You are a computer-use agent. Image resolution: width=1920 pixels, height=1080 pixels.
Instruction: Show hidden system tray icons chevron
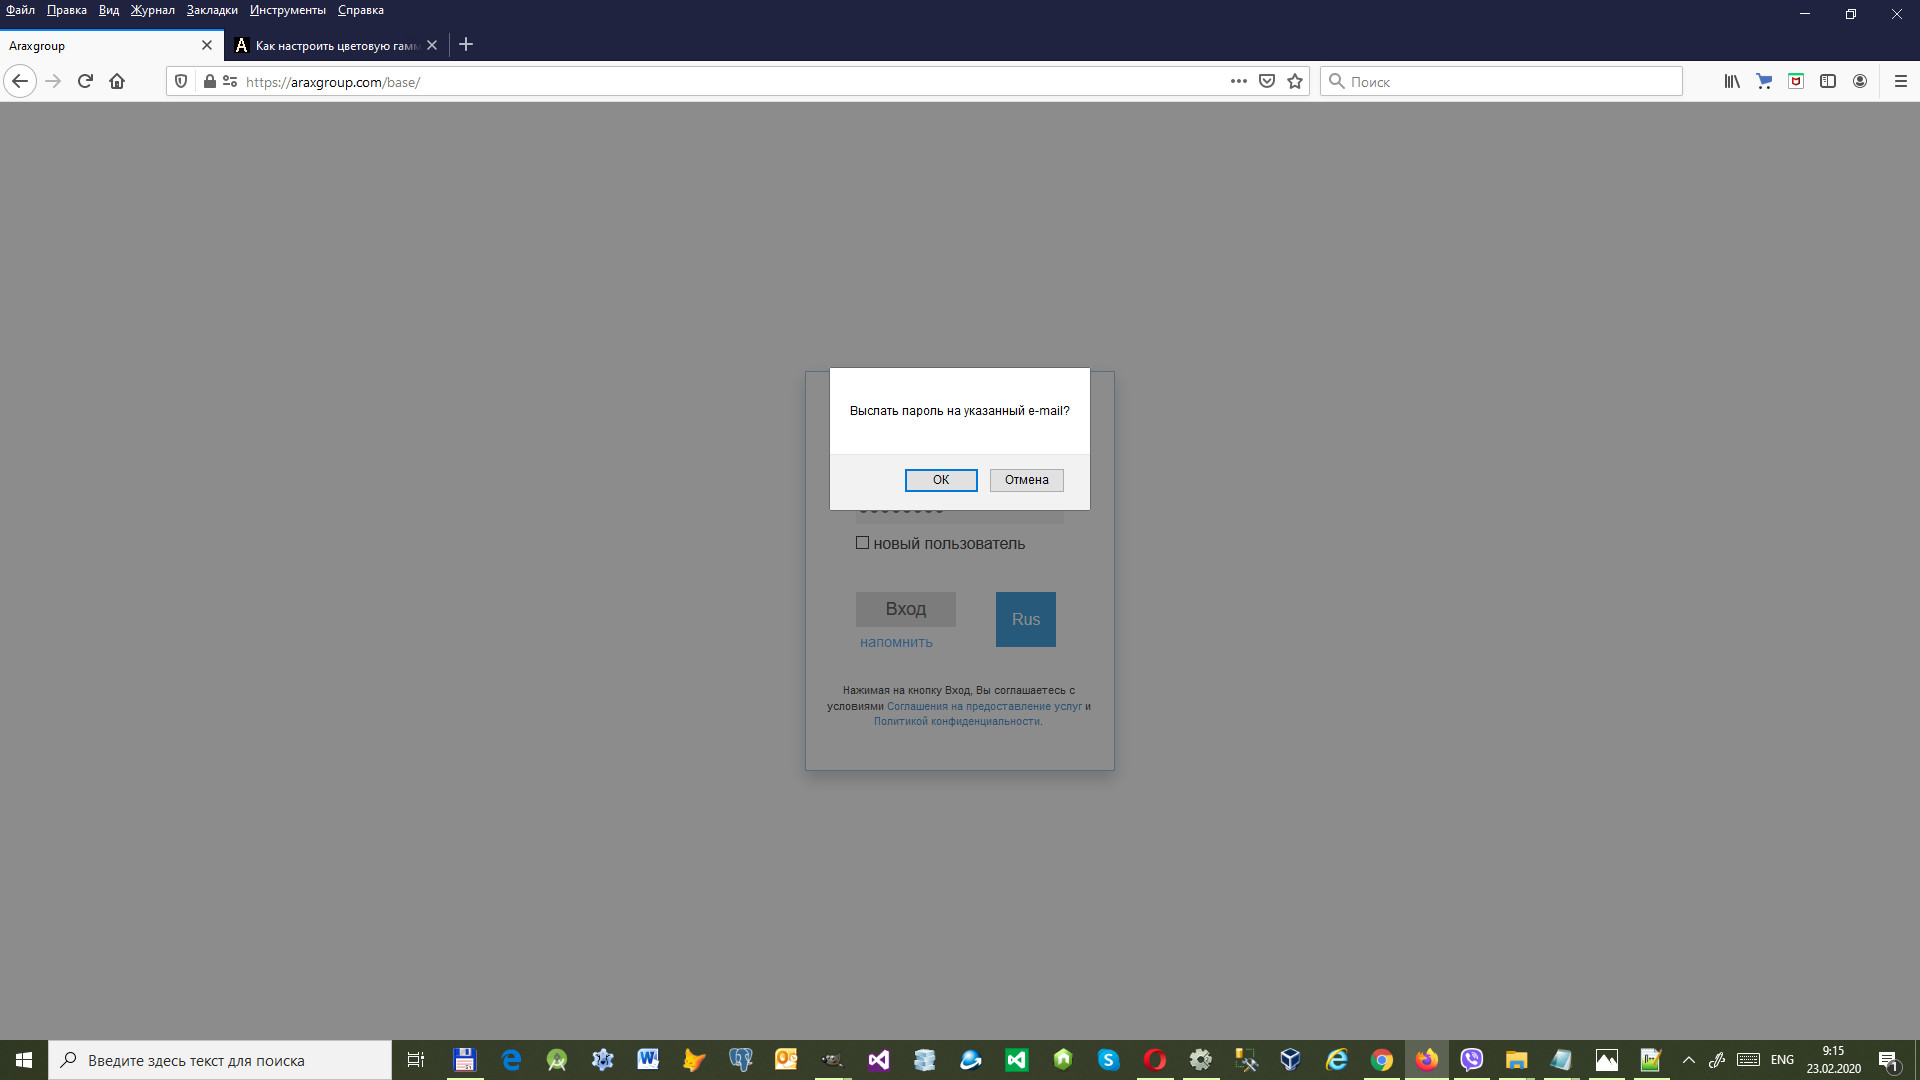[x=1689, y=1060]
